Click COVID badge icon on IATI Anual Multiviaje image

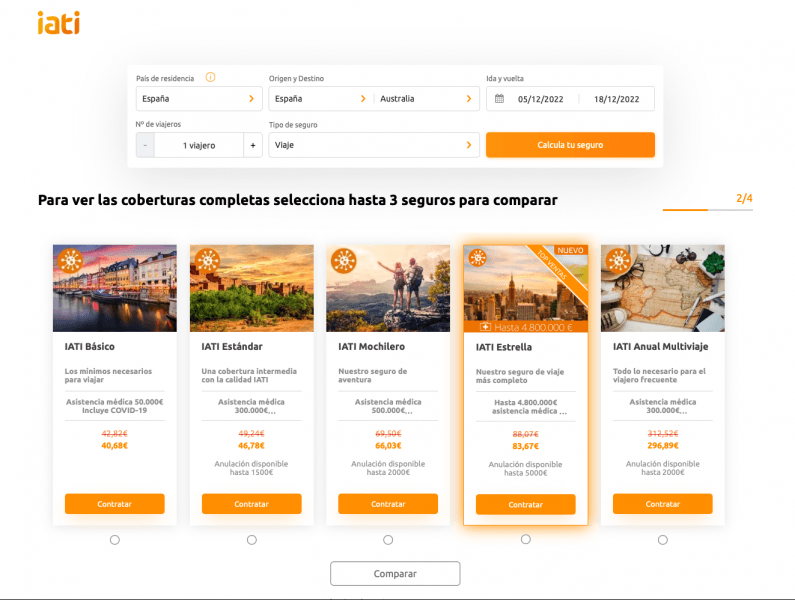[x=619, y=261]
